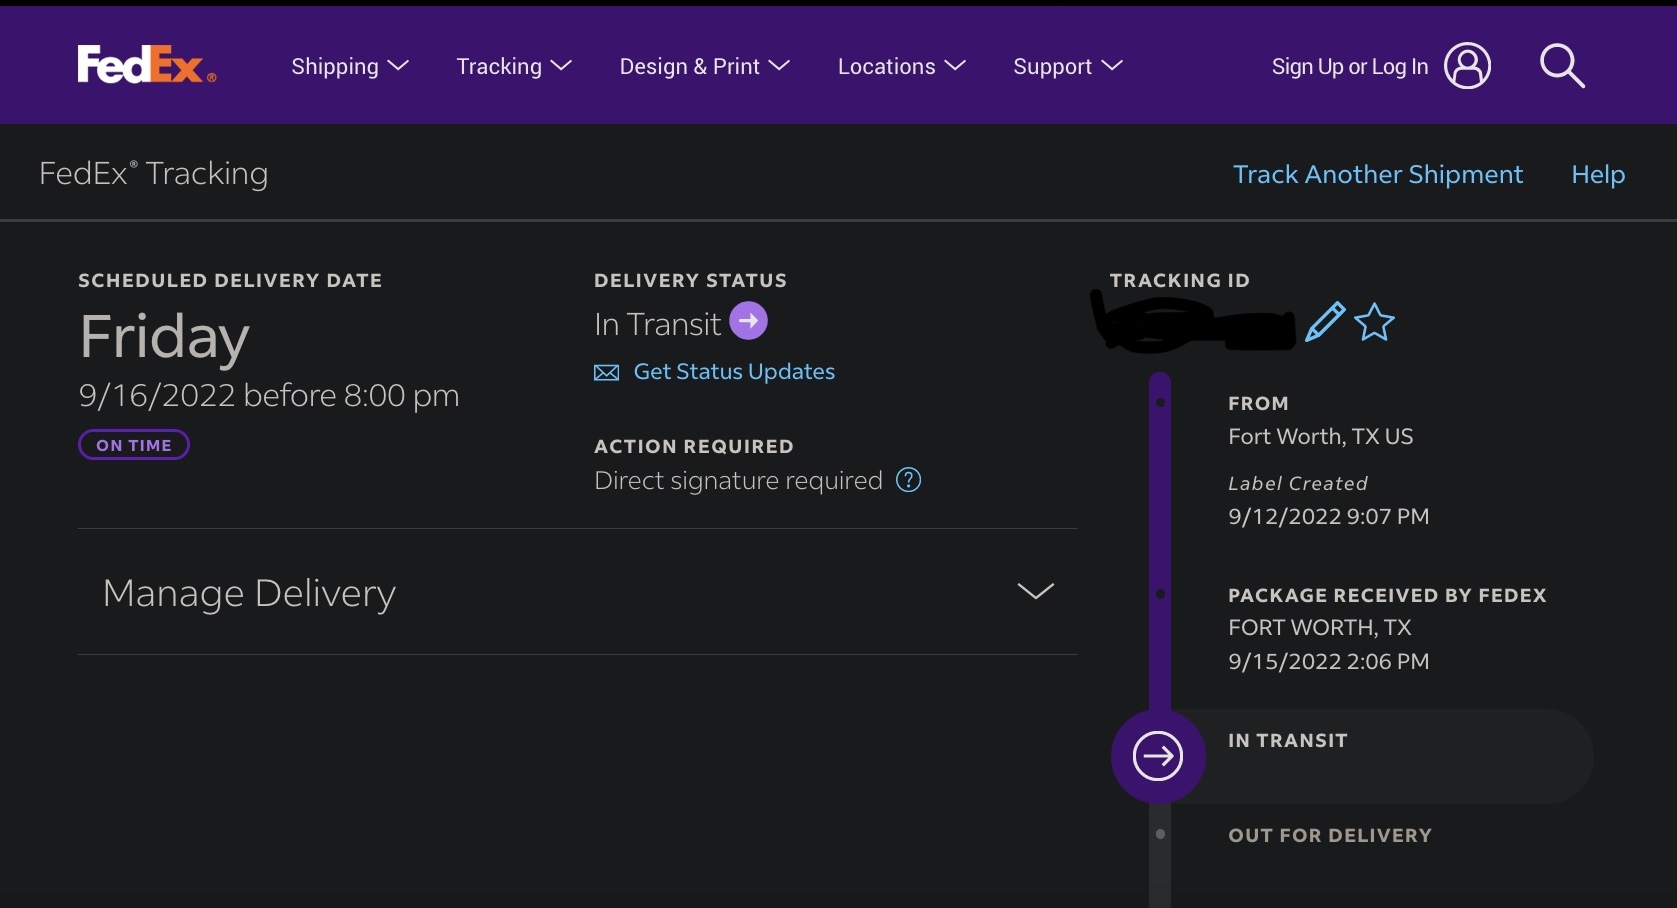This screenshot has height=908, width=1677.
Task: Expand the Manage Delivery section
Action: pos(1035,591)
